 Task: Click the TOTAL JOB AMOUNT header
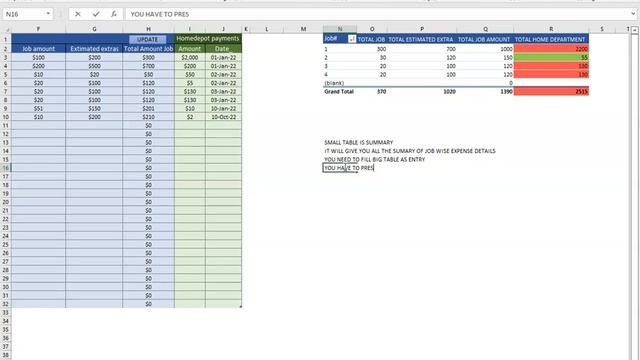[484, 40]
